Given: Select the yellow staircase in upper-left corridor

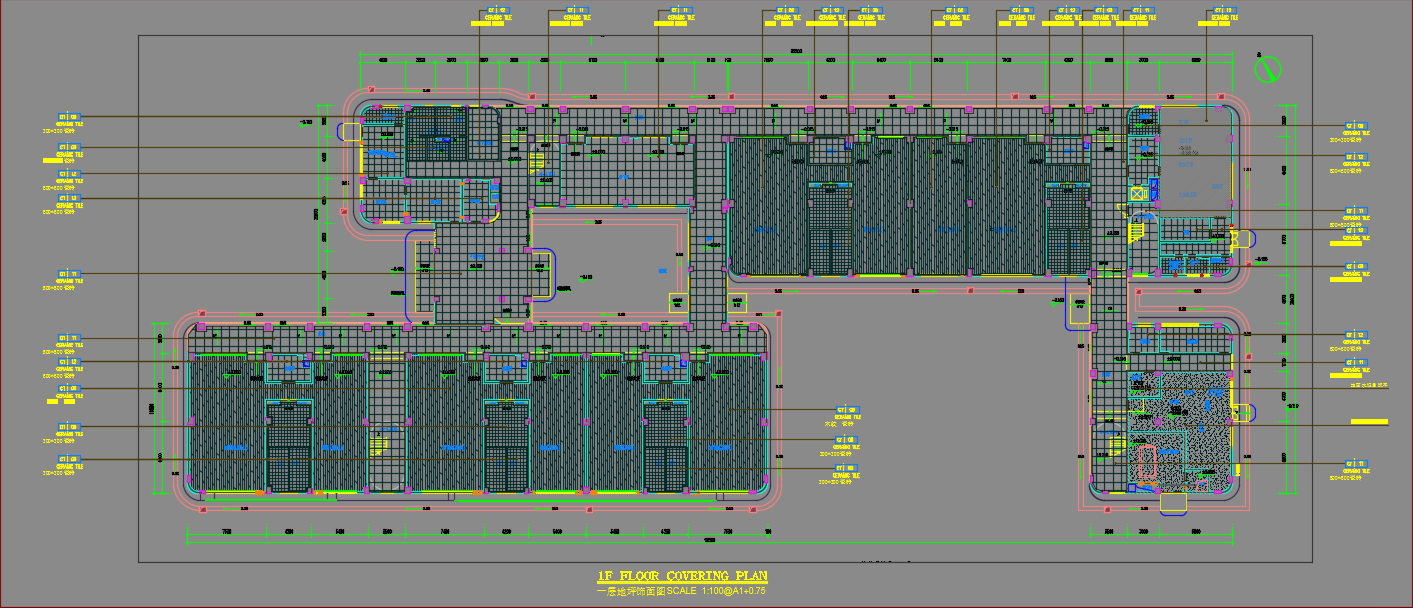Looking at the screenshot, I should [x=538, y=158].
